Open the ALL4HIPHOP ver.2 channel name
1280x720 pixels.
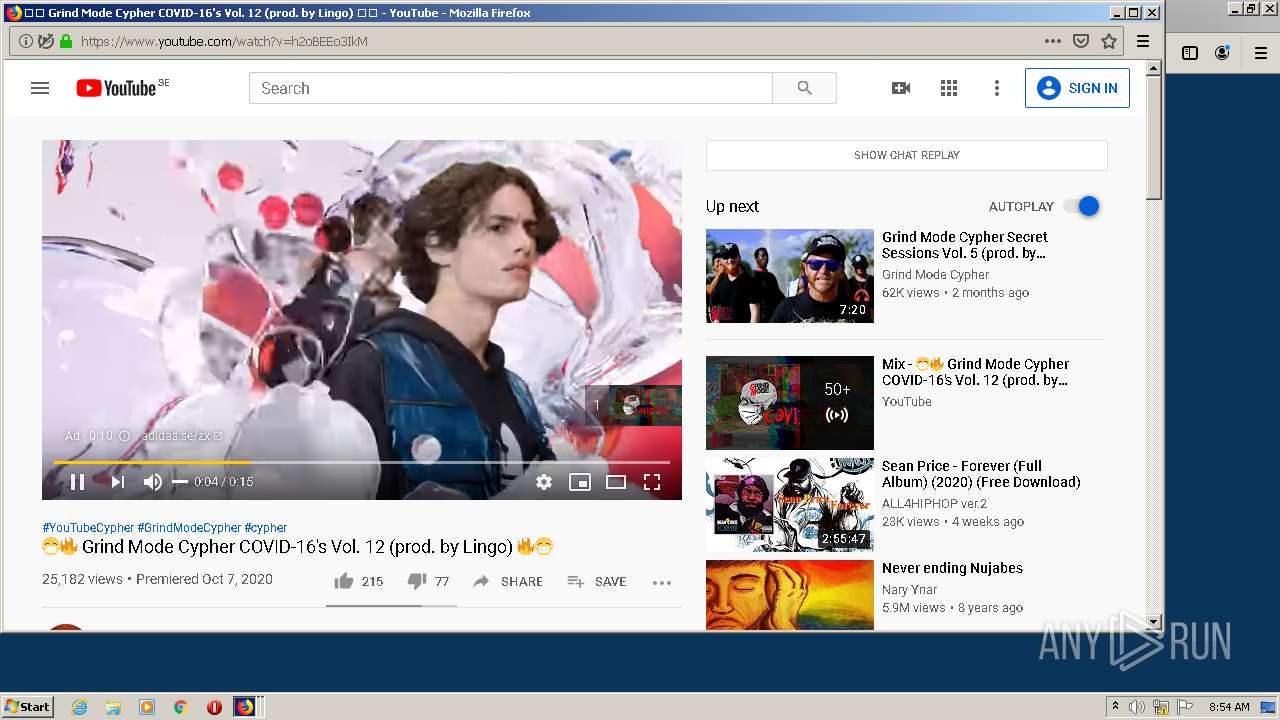(x=934, y=503)
